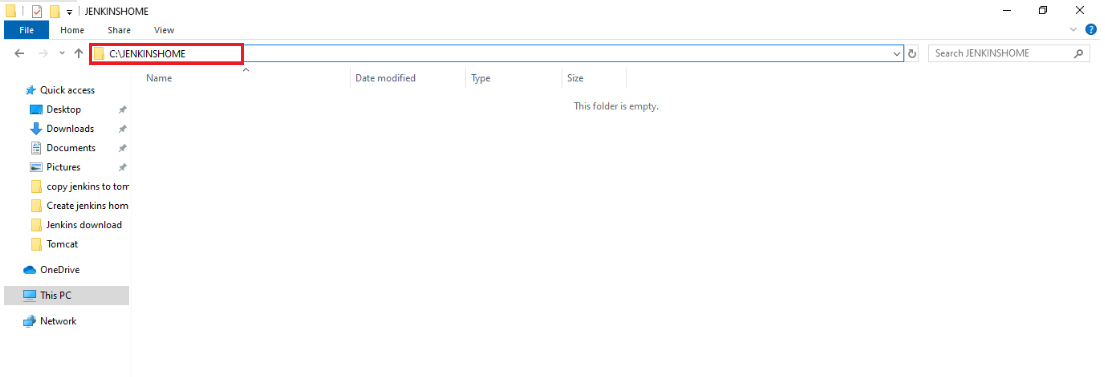Screen dimensions: 1105x377
Task: Sort by Date modified column header
Action: (408, 78)
